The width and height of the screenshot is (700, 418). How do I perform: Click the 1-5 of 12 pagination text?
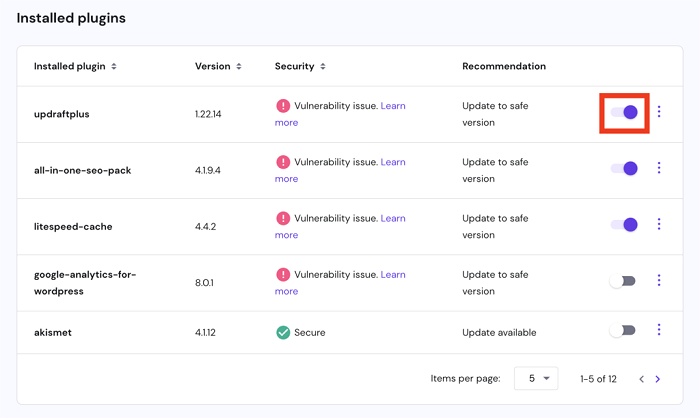(598, 379)
